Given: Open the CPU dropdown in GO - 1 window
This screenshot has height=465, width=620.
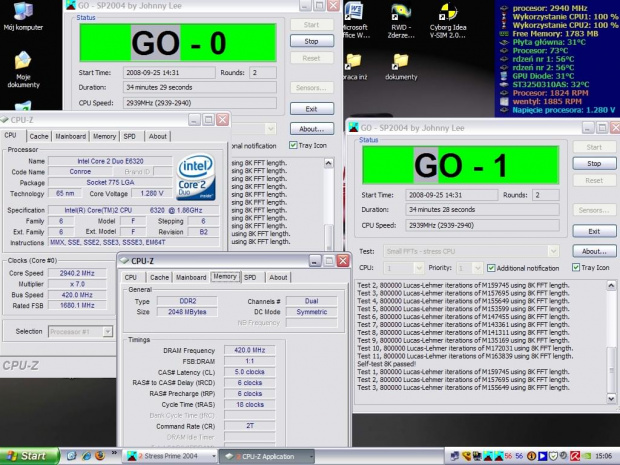Looking at the screenshot, I should [x=419, y=268].
